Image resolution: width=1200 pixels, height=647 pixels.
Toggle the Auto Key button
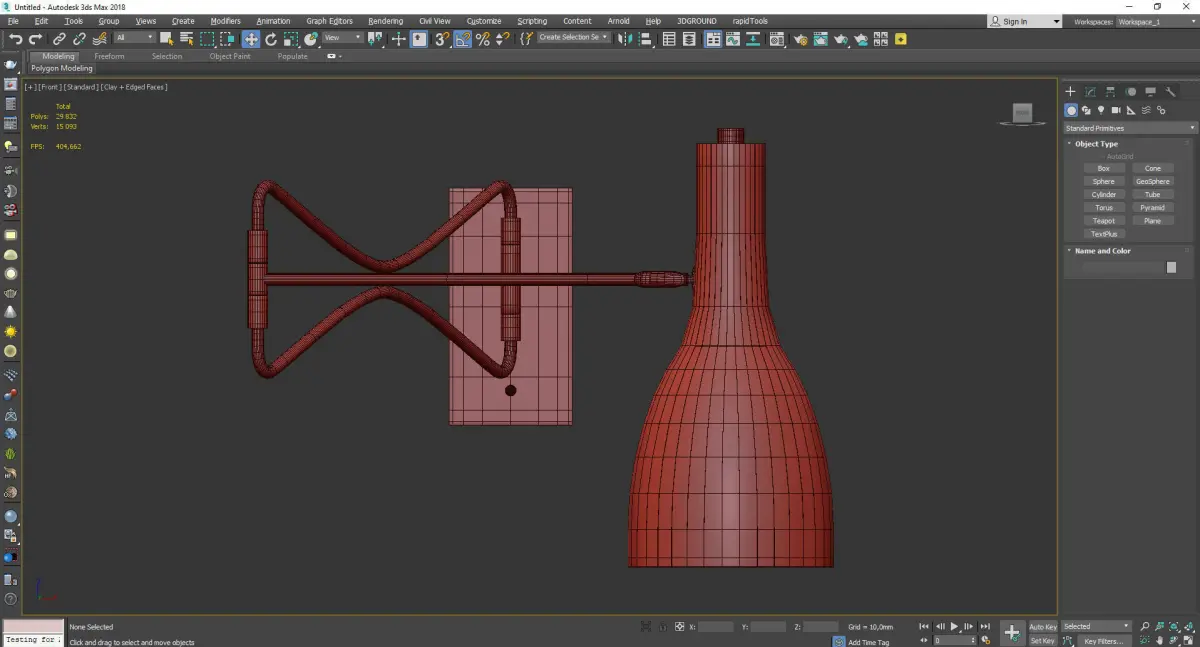(x=1043, y=626)
